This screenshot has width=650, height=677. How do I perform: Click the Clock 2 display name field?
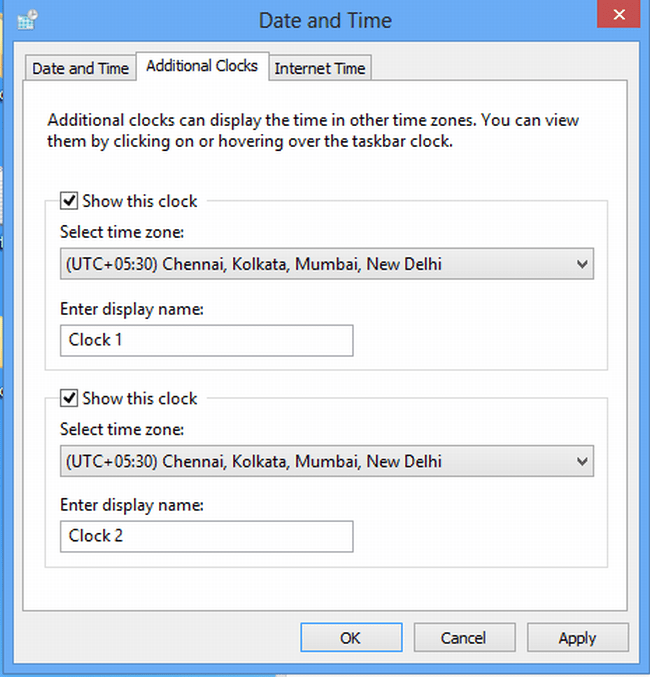pos(206,536)
